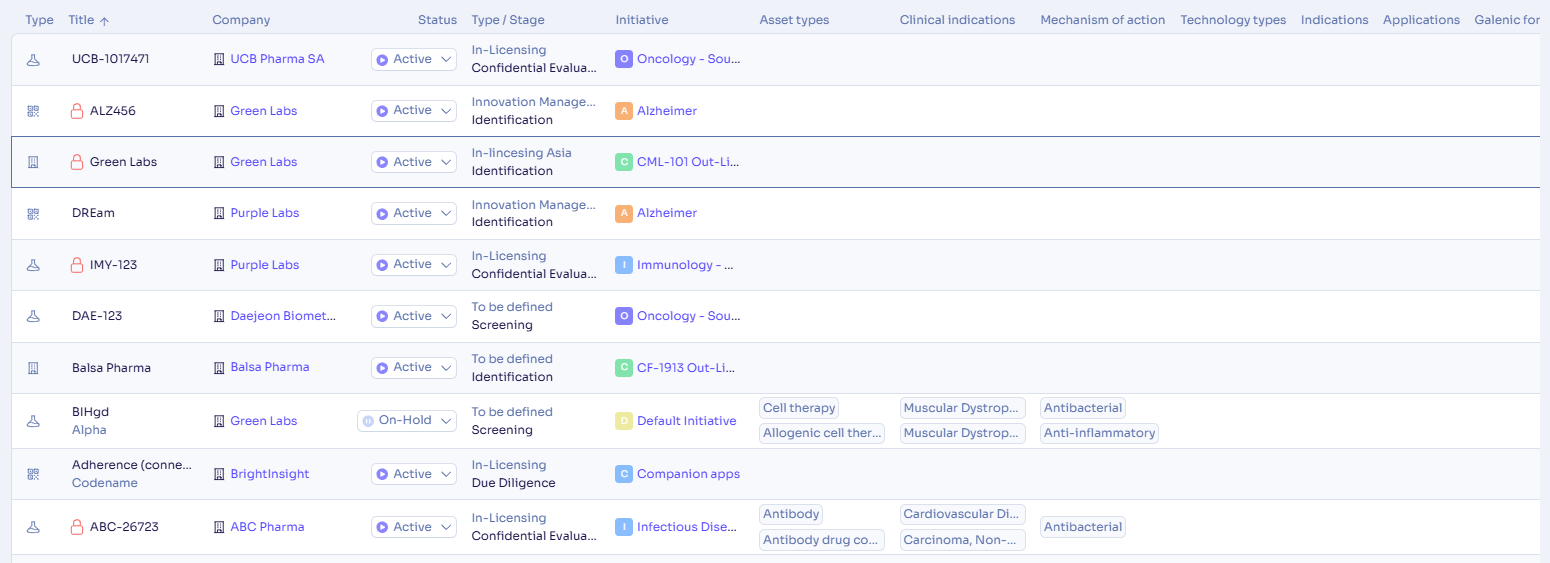
Task: Click the flask icon in the DAE-123 row
Action: (x=33, y=316)
